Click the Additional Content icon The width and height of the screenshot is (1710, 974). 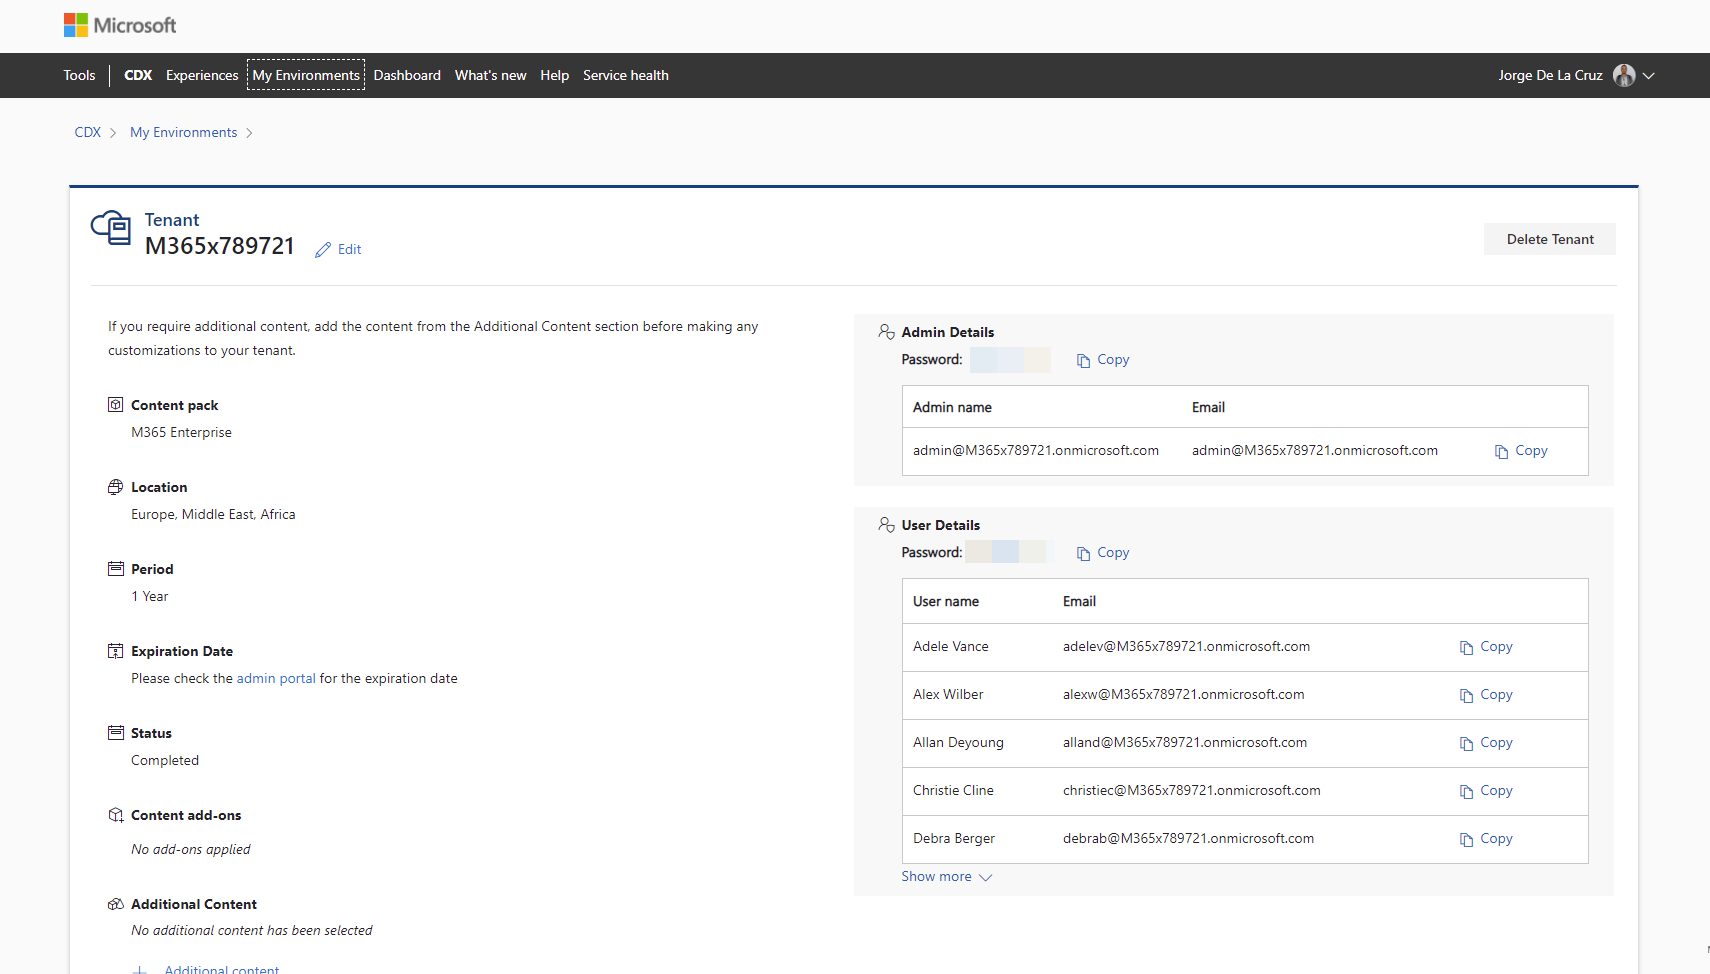pyautogui.click(x=116, y=904)
